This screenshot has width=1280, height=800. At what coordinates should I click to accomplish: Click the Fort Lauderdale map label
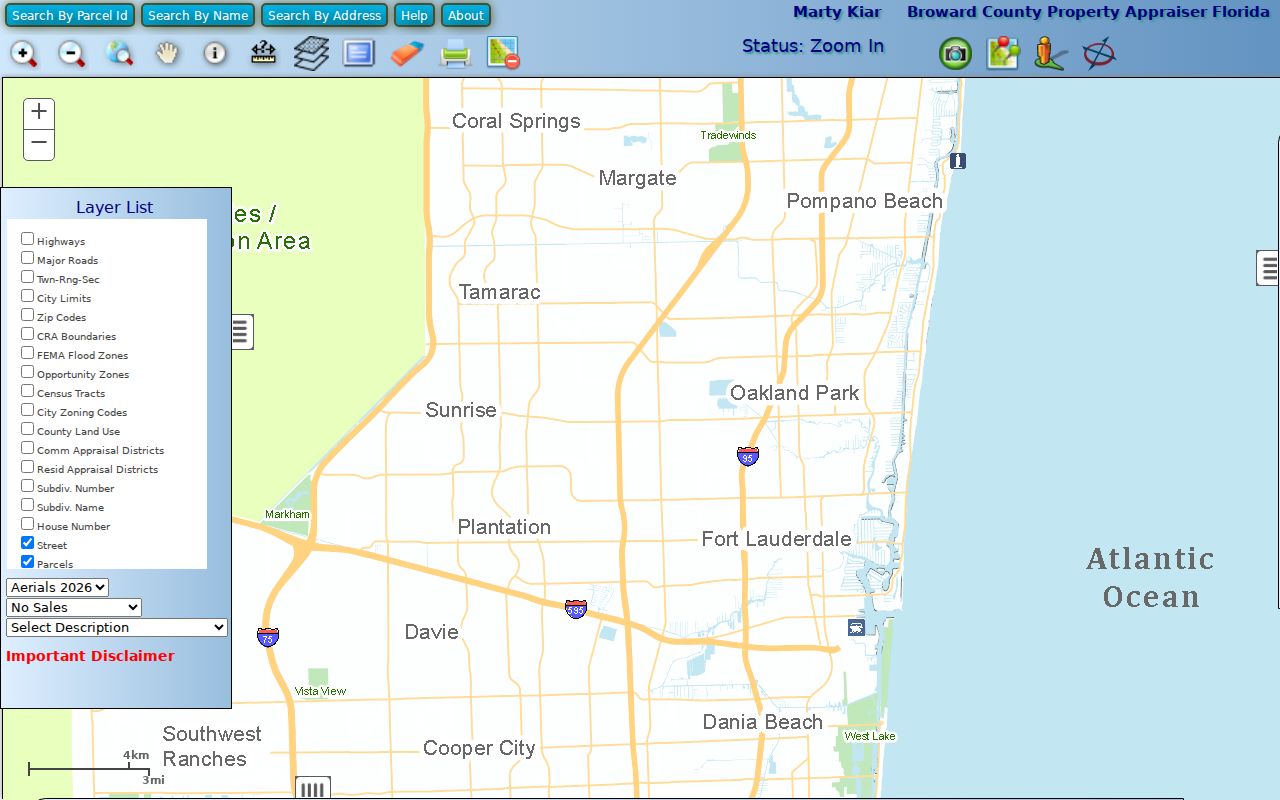[776, 539]
